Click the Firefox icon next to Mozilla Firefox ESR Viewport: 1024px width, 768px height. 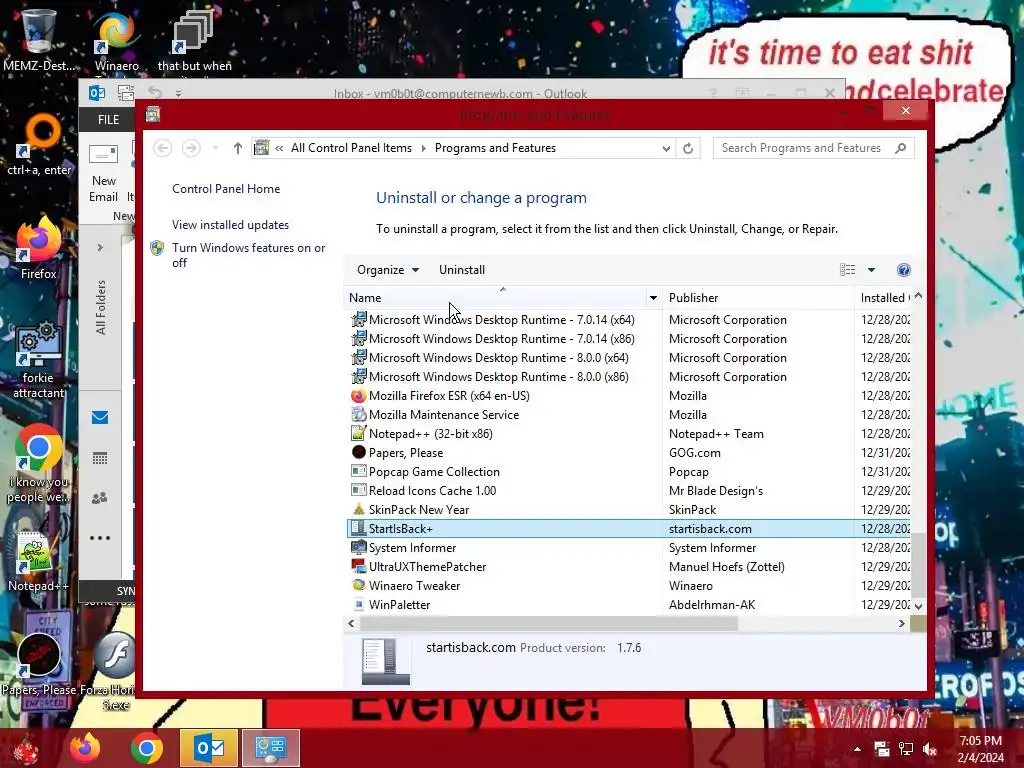(359, 396)
